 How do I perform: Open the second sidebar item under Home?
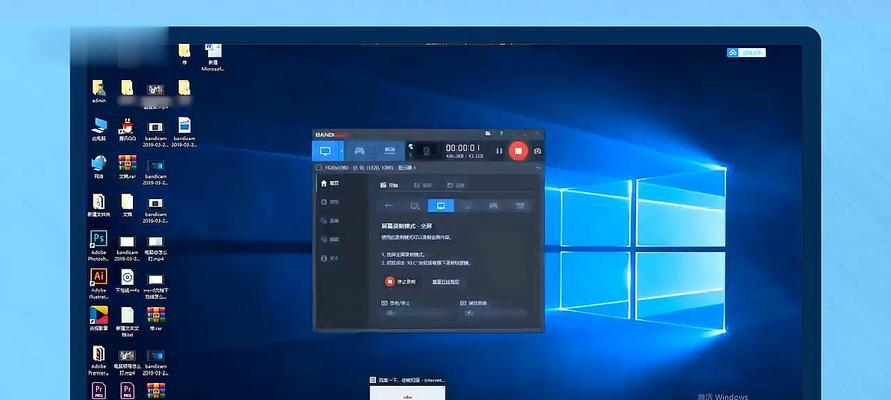[x=329, y=202]
